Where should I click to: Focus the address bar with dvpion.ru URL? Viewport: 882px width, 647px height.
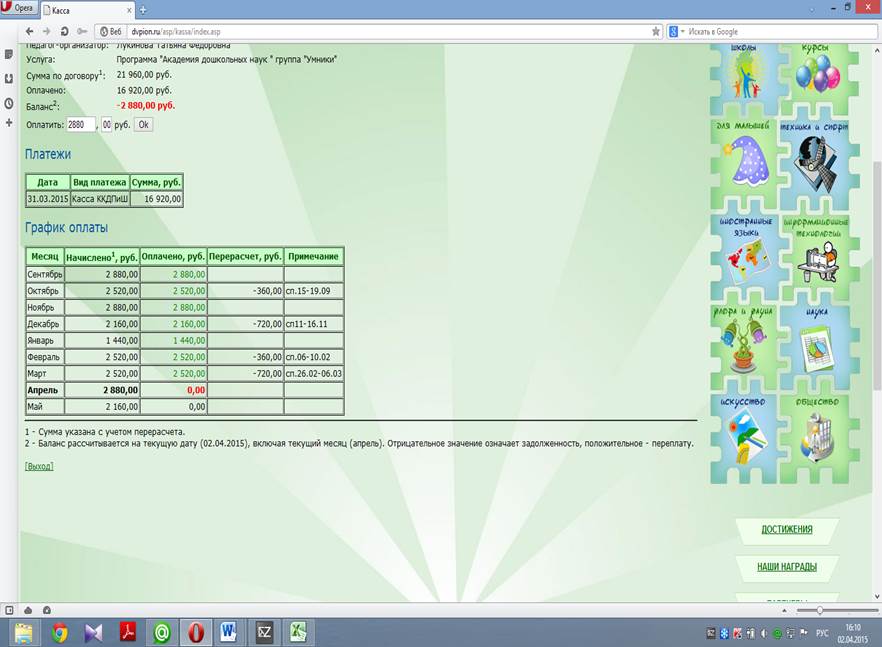click(x=388, y=32)
